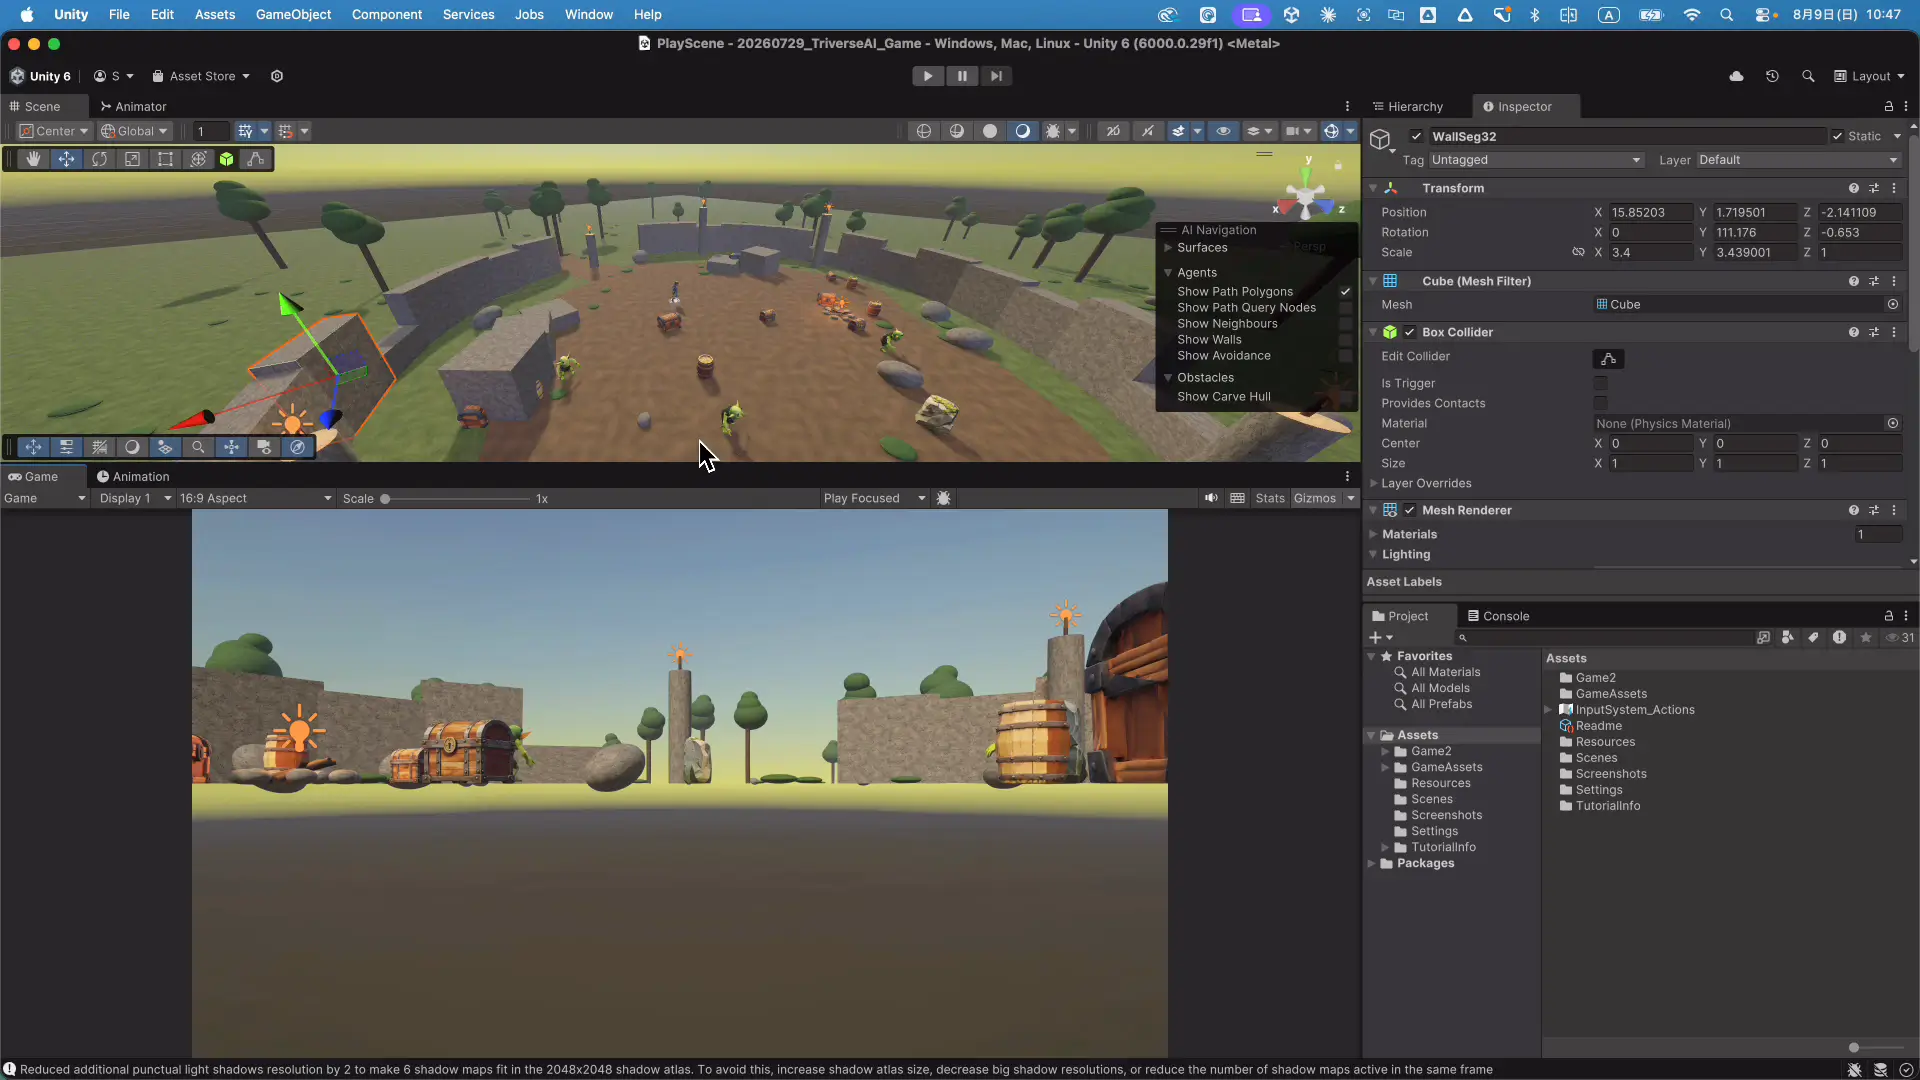Select Wireframe draw mode icon
Viewport: 1920px width, 1080px height.
click(x=924, y=131)
